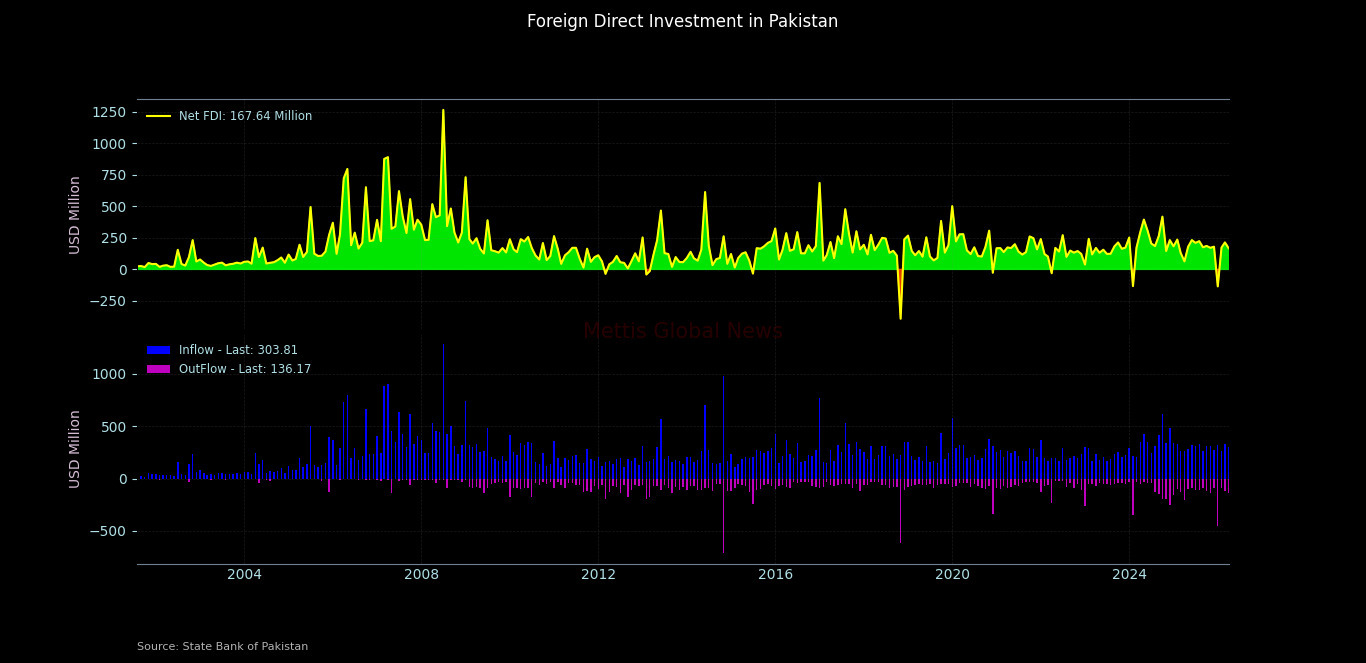1366x663 pixels.
Task: Click the −250 tick on the Net FDI axis
Action: coord(105,301)
